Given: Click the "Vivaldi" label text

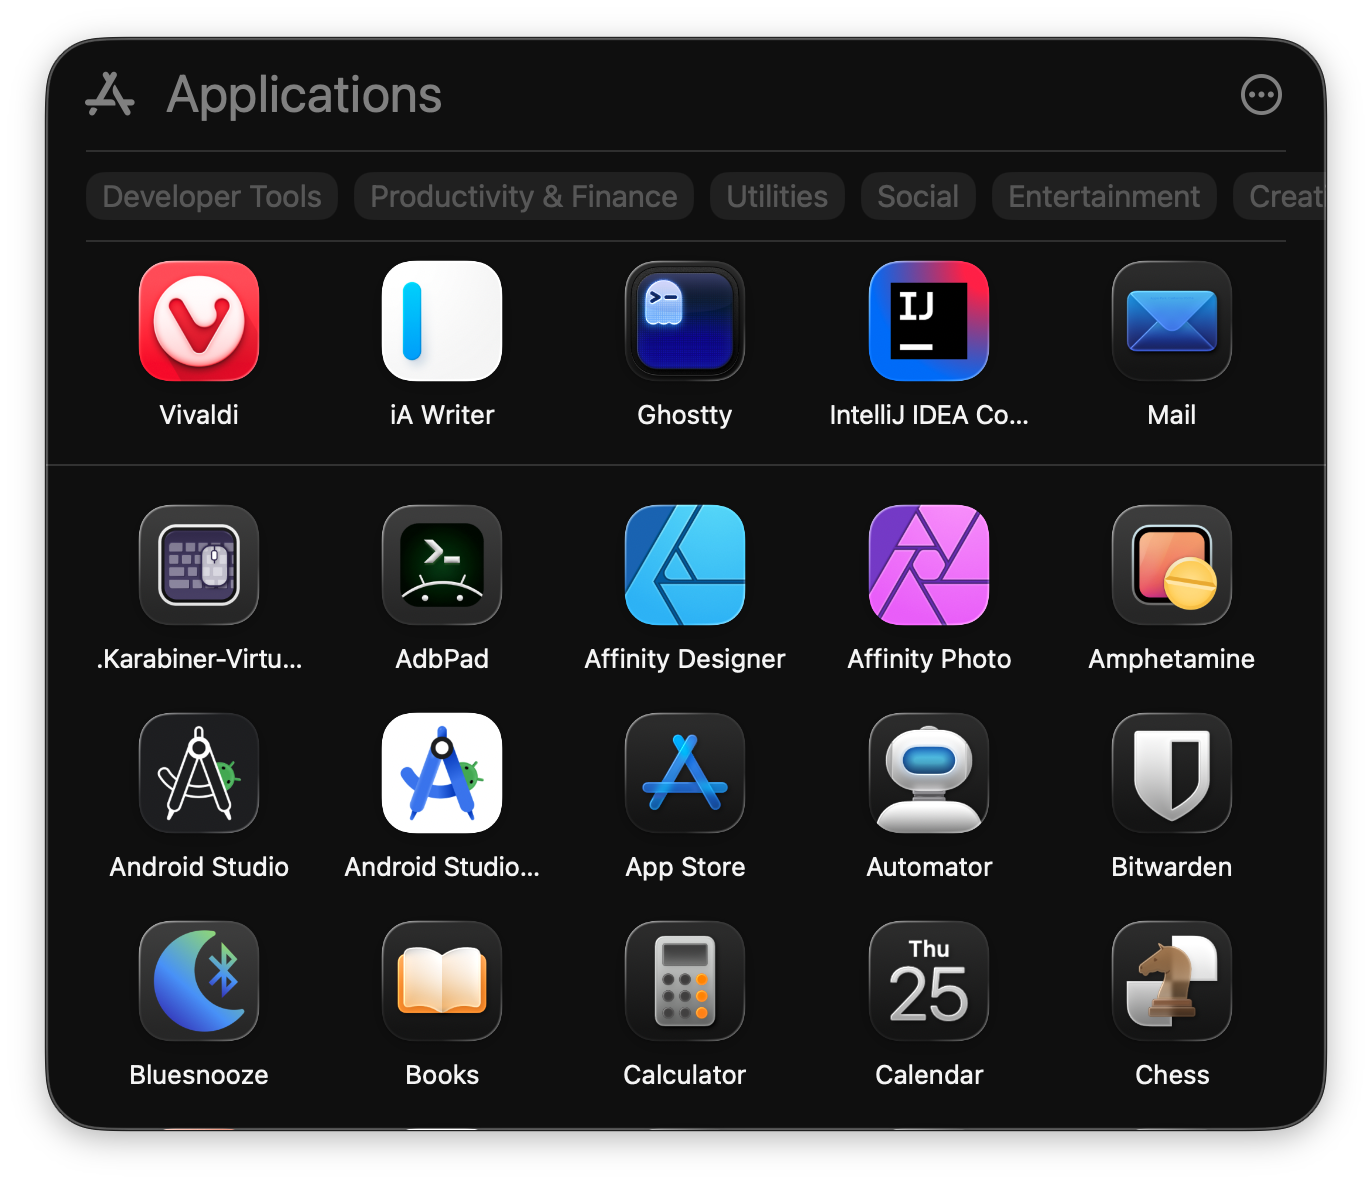Looking at the screenshot, I should coord(199,415).
